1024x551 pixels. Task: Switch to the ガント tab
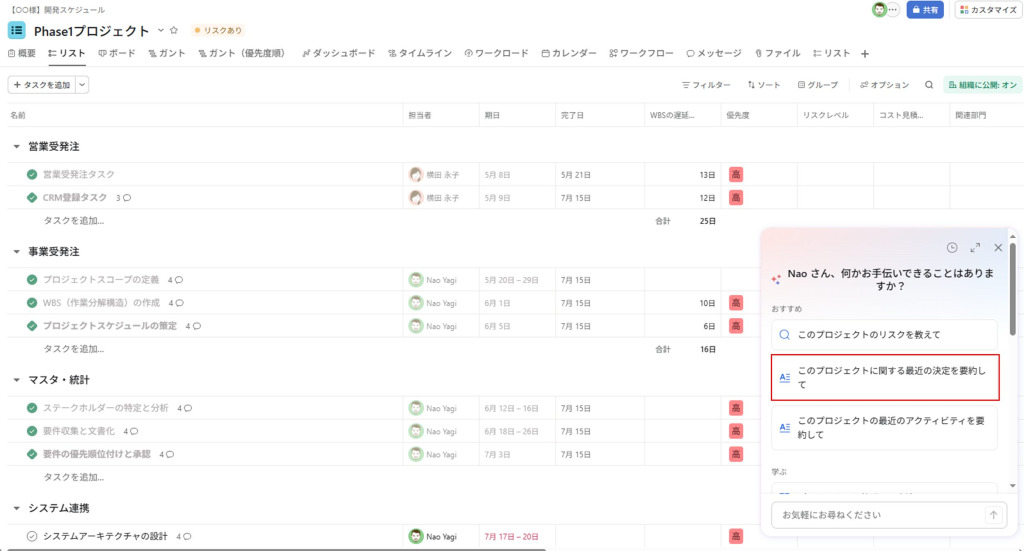[167, 53]
